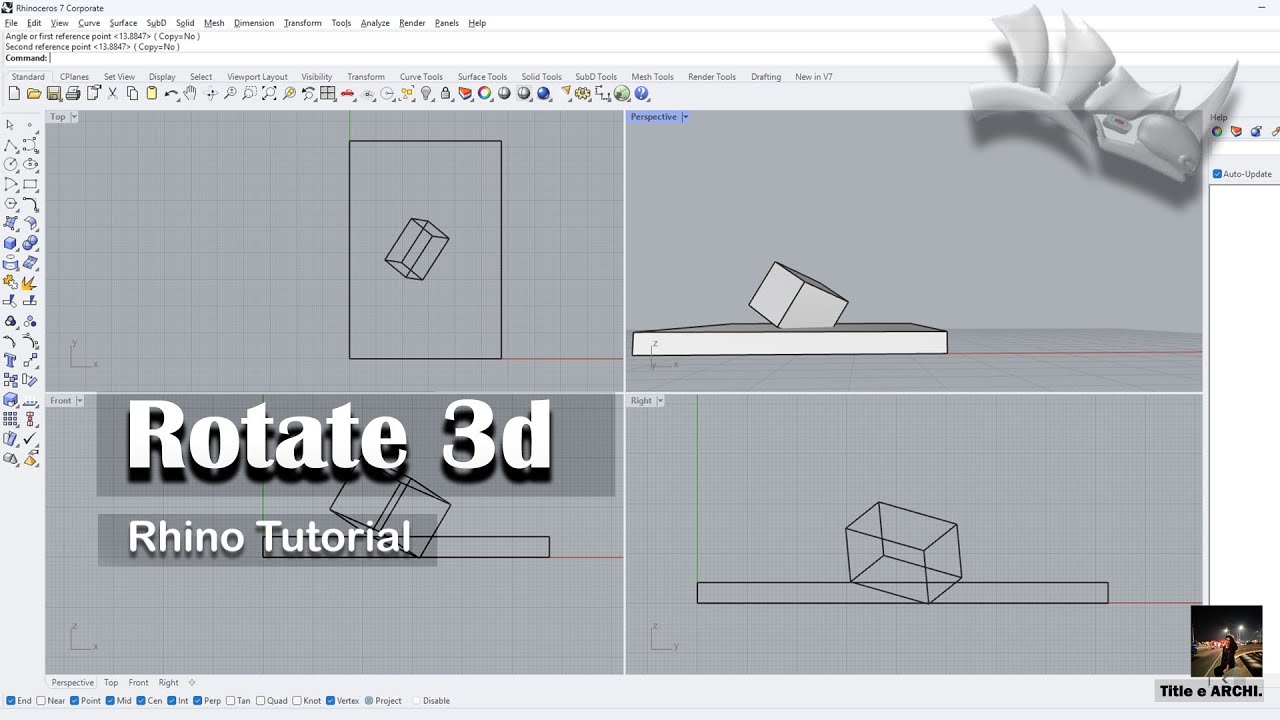This screenshot has width=1280, height=720.
Task: Click the light bulb hide/show icon
Action: 426,93
